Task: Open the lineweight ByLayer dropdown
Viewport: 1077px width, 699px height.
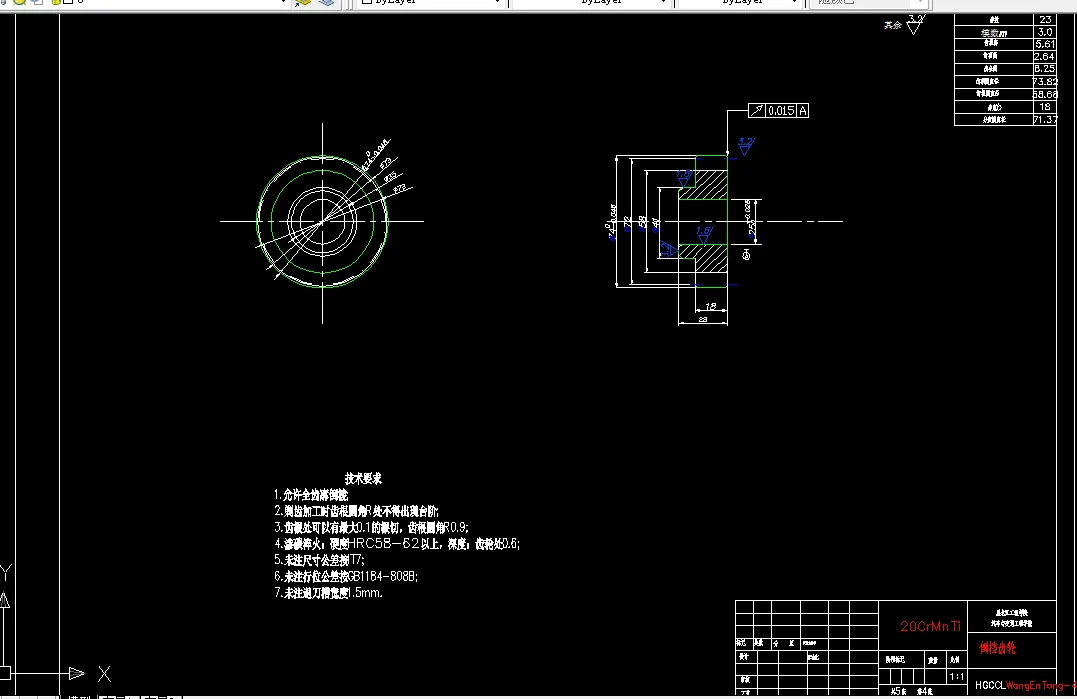Action: (740, 3)
